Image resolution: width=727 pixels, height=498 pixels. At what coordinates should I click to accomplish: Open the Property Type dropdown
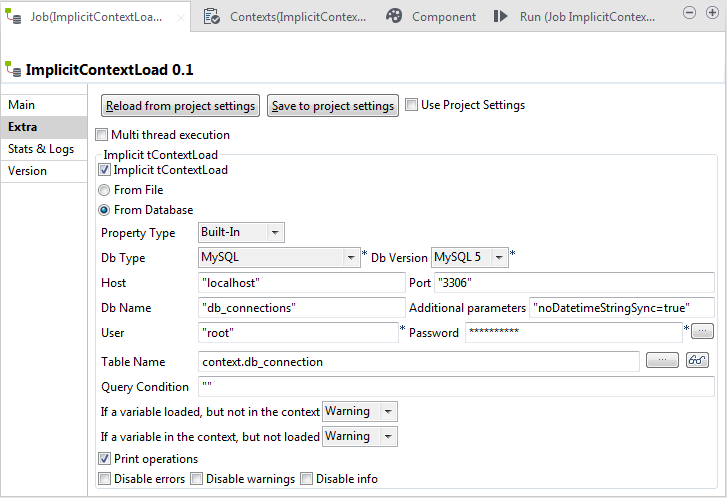pyautogui.click(x=241, y=233)
